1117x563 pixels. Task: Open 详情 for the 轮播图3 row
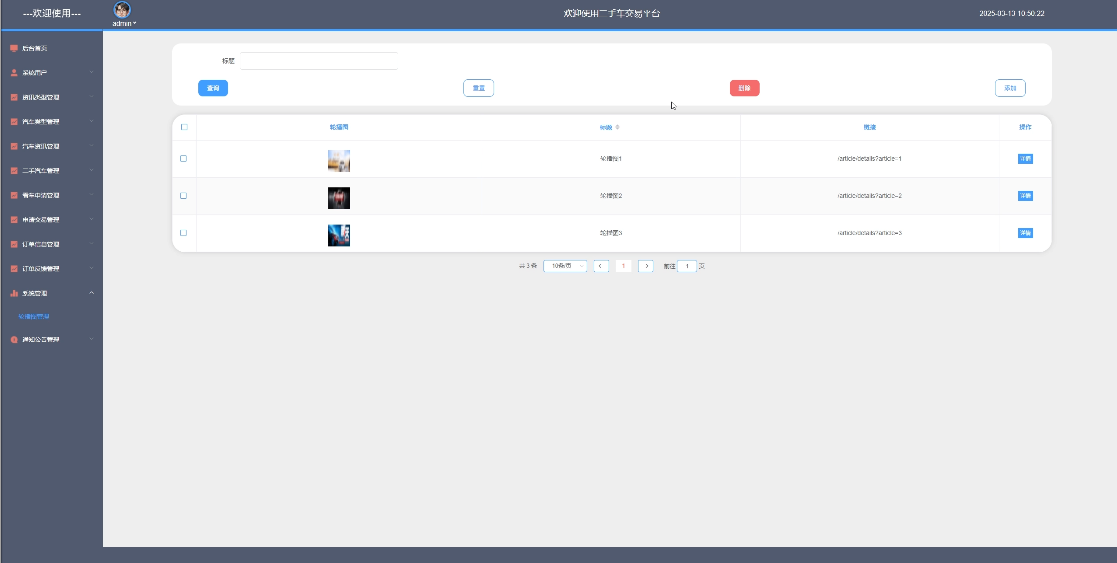1025,233
